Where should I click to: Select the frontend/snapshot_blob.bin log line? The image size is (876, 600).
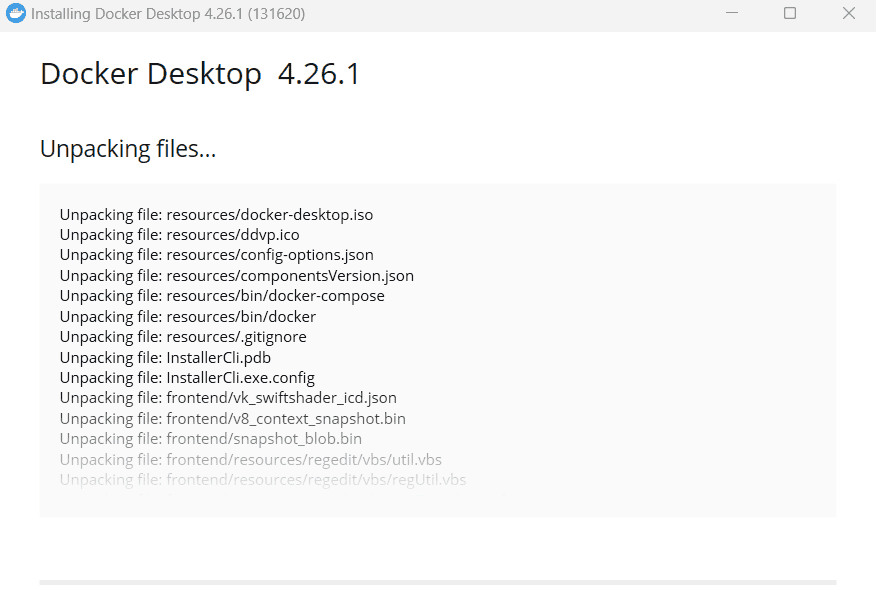[x=211, y=439]
